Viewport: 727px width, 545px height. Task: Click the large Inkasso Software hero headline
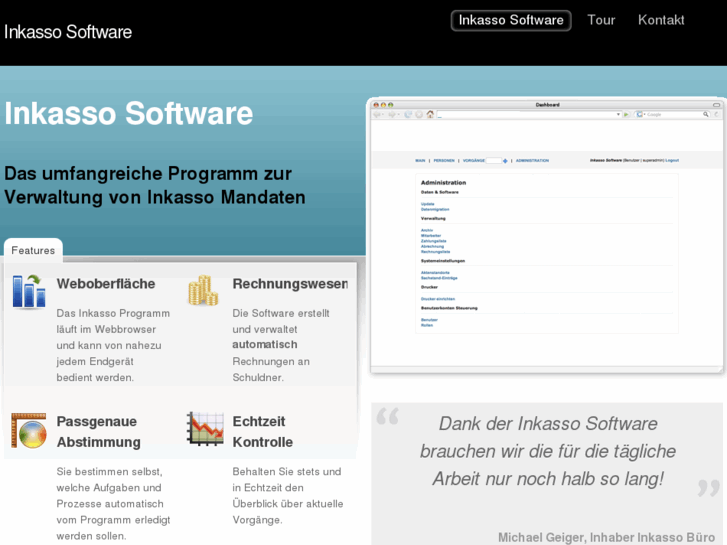[x=129, y=113]
